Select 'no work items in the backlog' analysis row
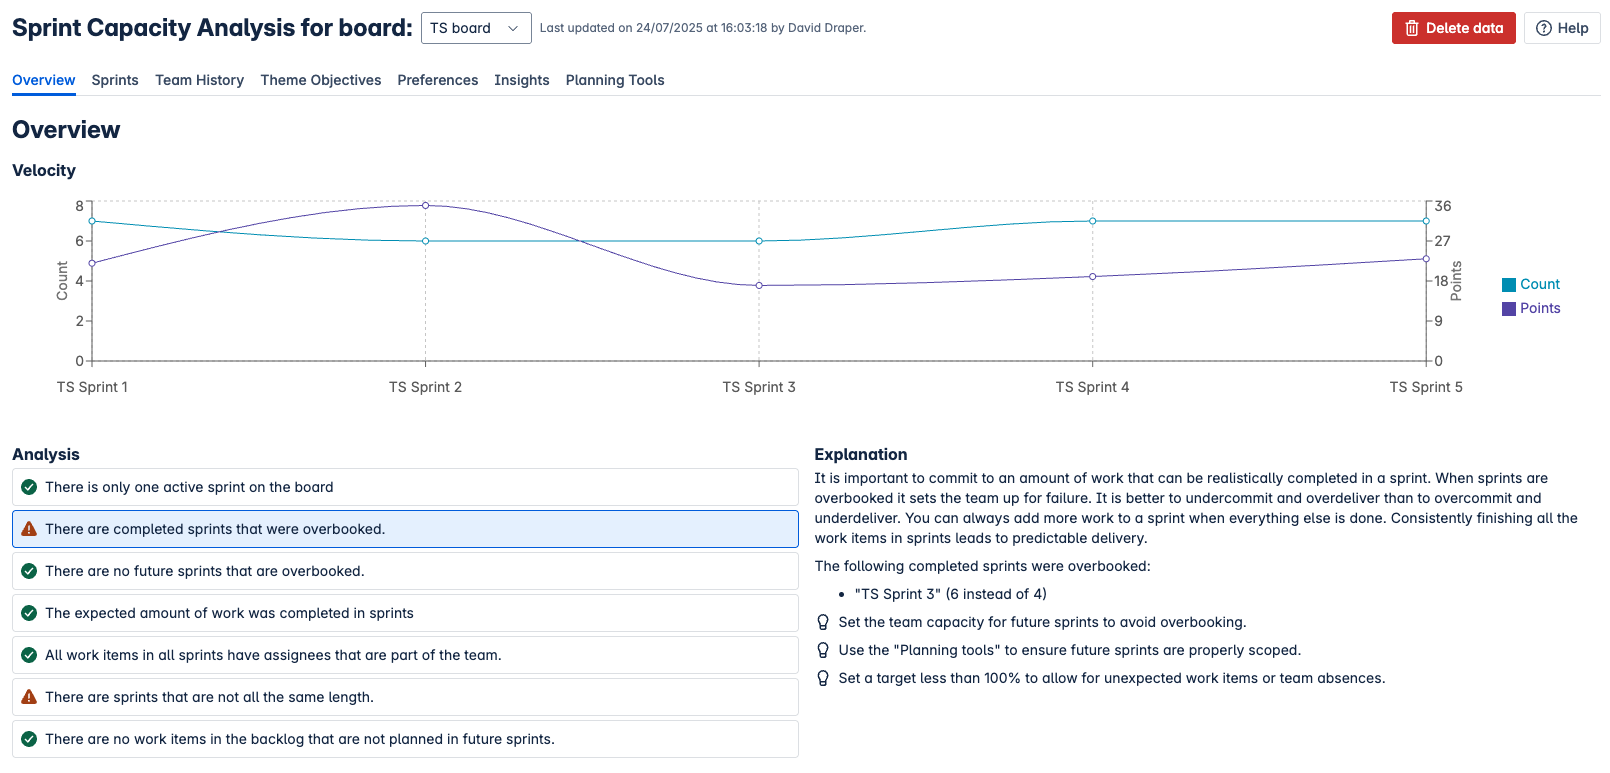This screenshot has height=773, width=1610. [x=405, y=739]
